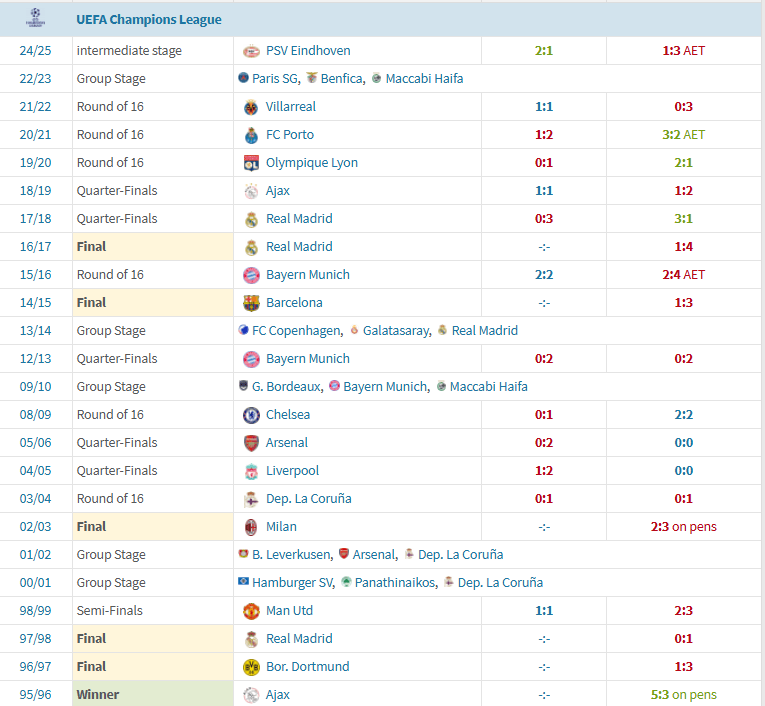This screenshot has height=706, width=765.
Task: Open the 1:3 final result vs Bor. Dortmund
Action: [x=684, y=666]
